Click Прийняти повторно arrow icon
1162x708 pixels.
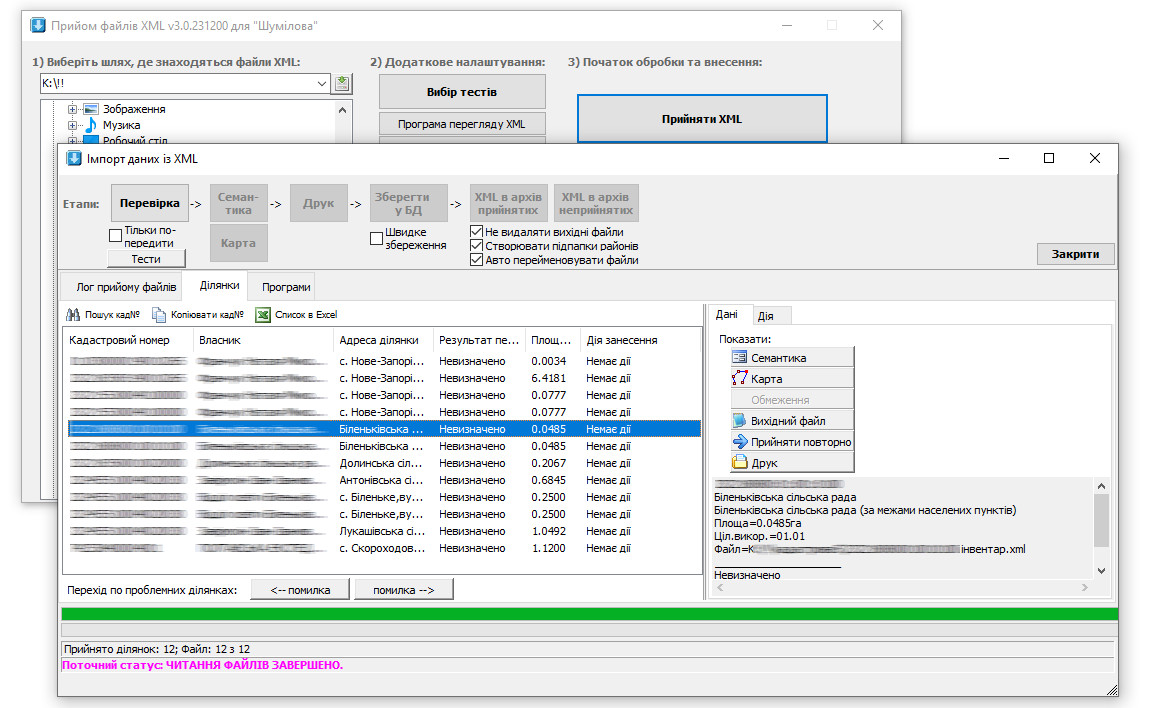(740, 442)
